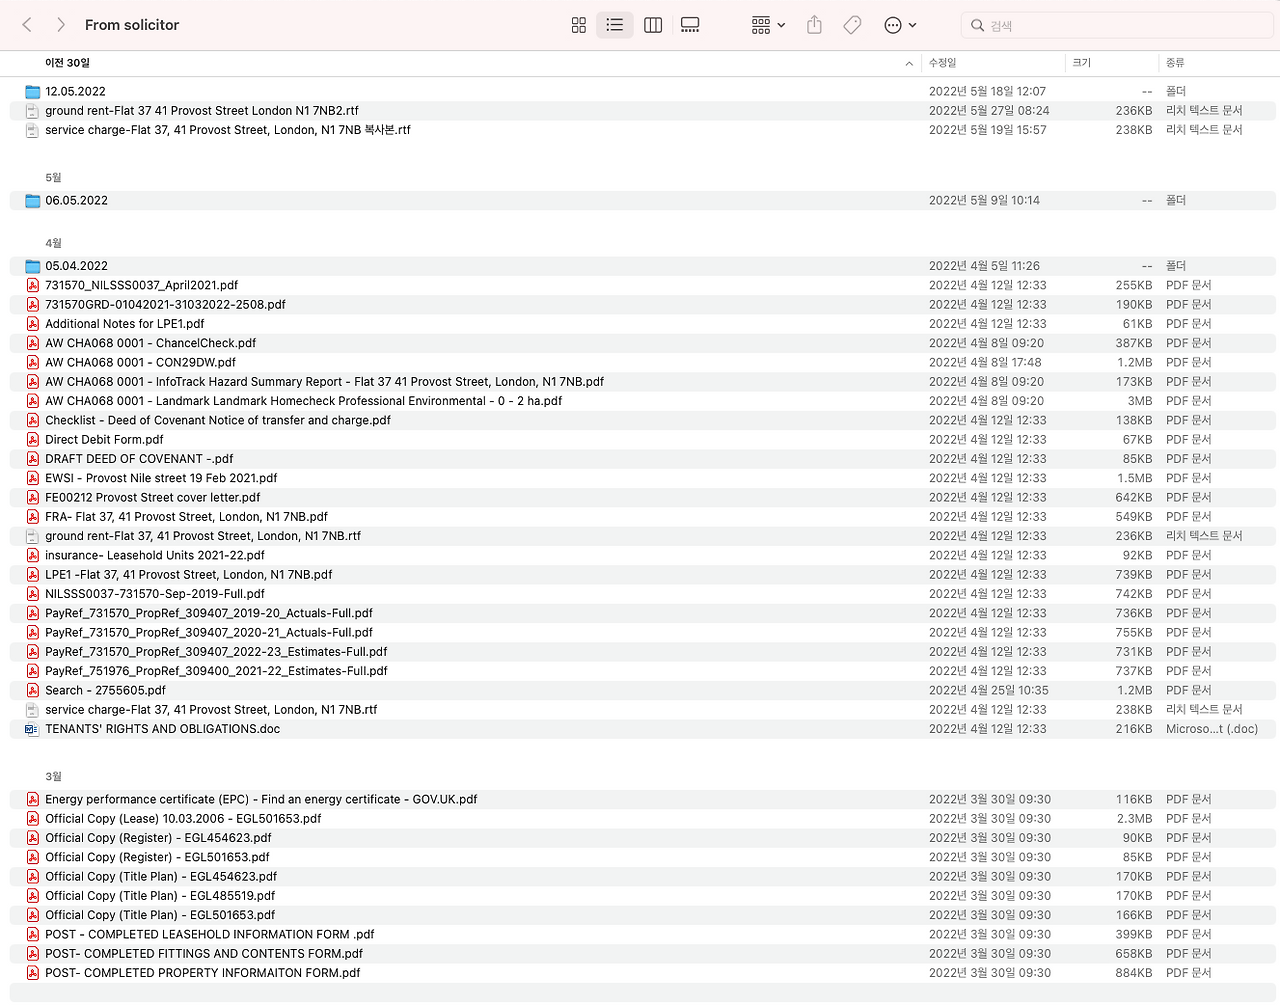Select POST - COMPLETED LEASEHOLD INFORMATION FORM .pdf

[x=210, y=935]
